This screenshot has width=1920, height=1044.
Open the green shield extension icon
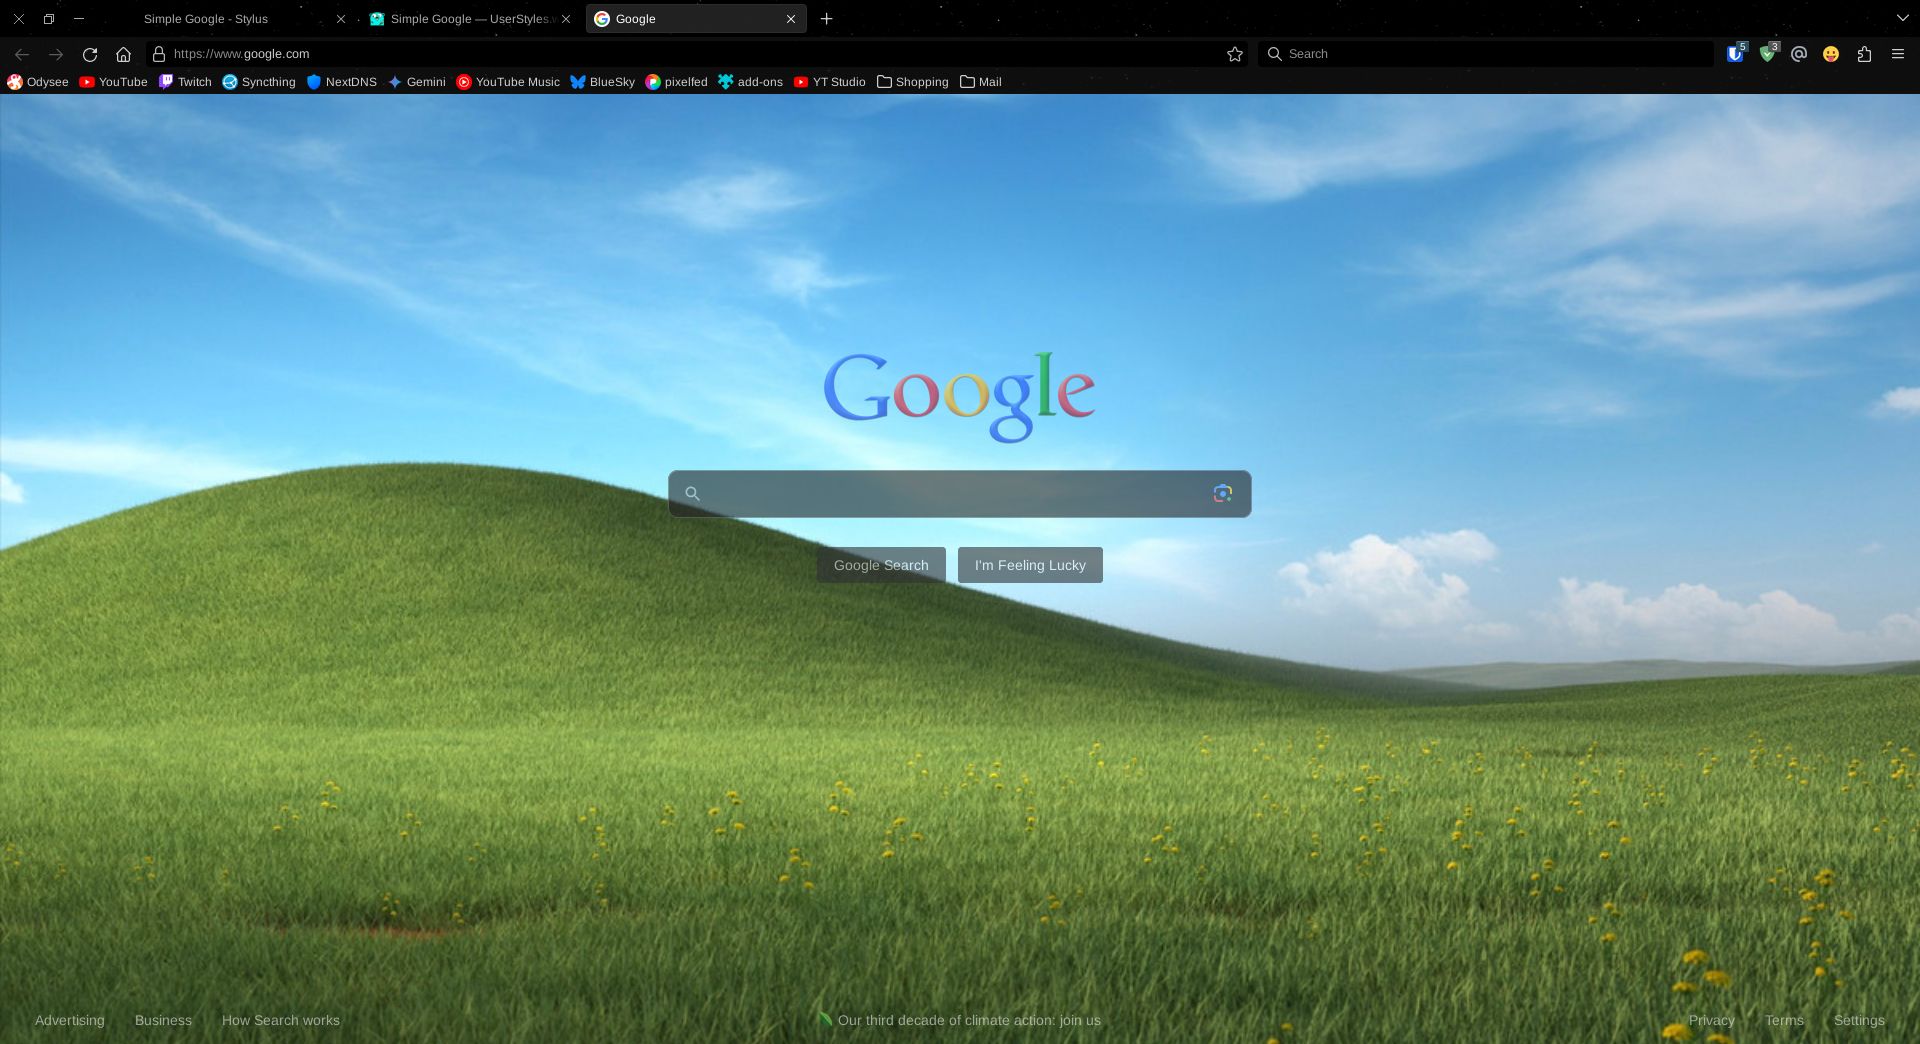tap(1767, 54)
